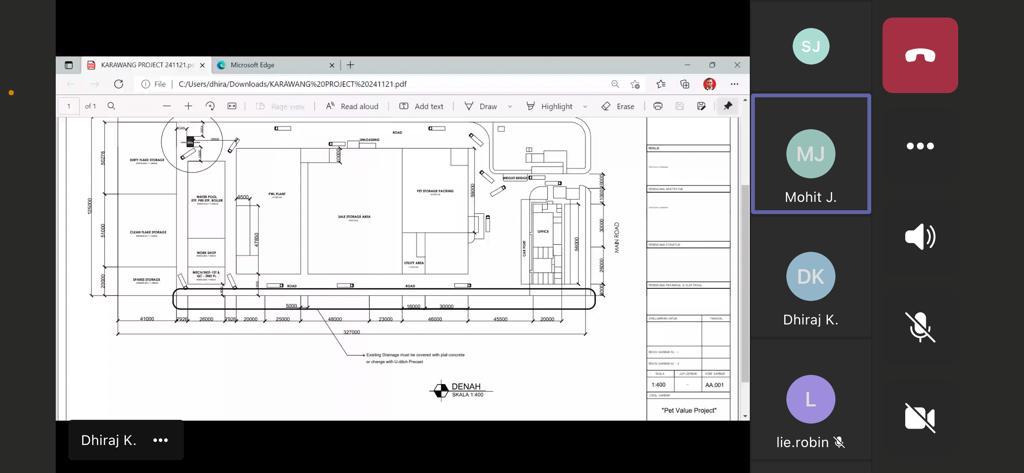Open the Edge settings and more menu

[734, 84]
